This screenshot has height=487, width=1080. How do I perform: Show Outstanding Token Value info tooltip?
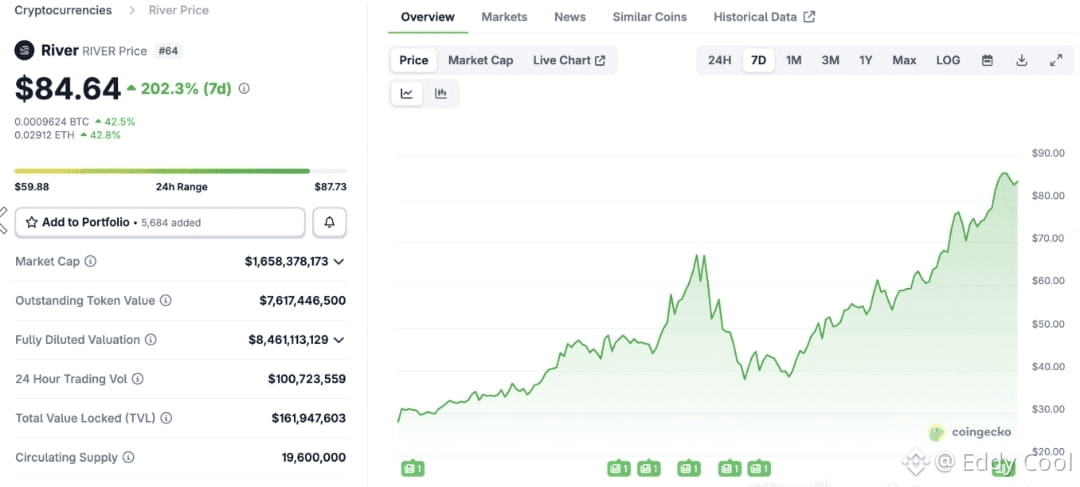point(166,301)
